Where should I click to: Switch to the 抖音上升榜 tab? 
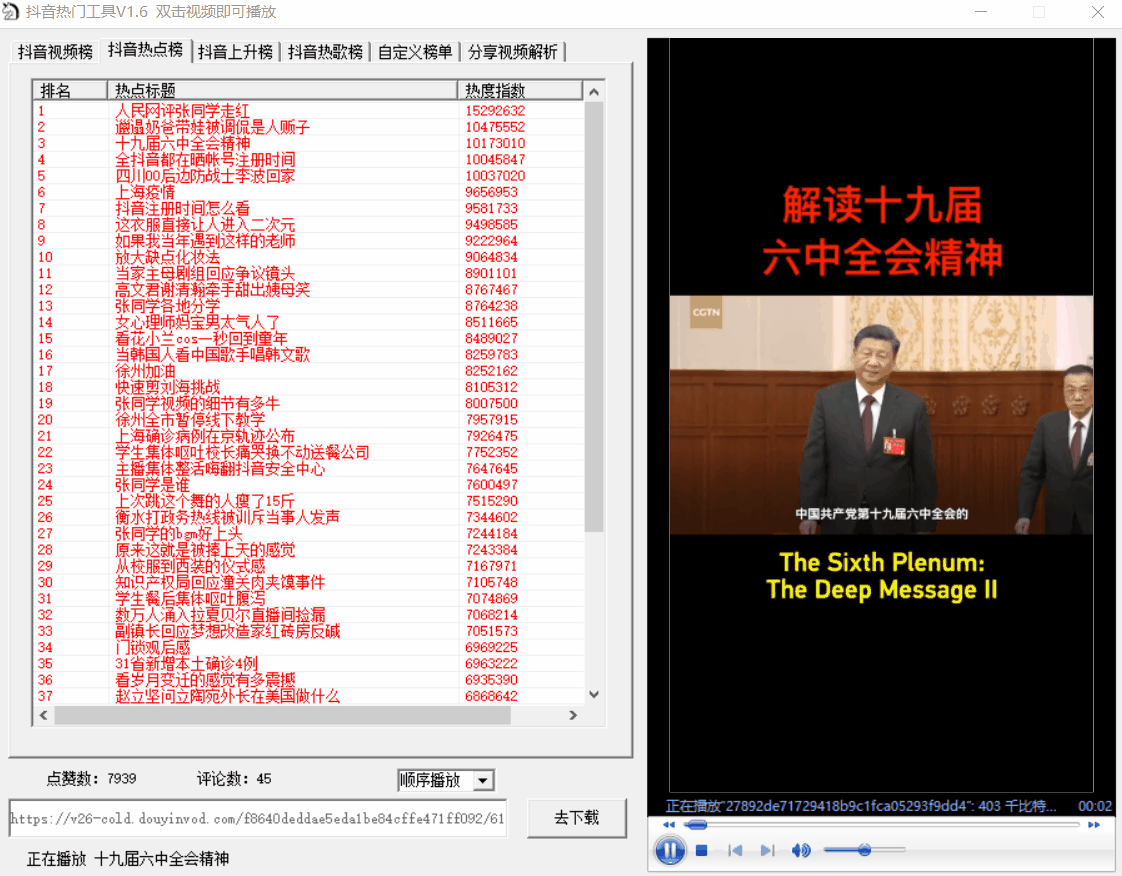coord(235,52)
